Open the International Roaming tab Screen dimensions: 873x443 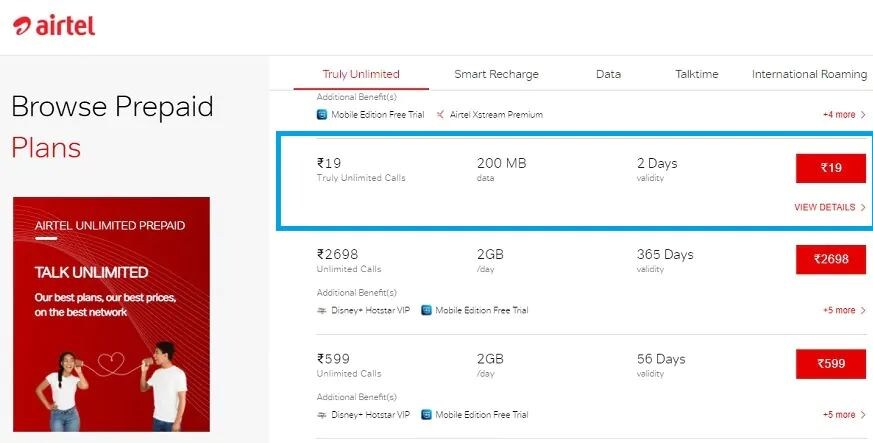(x=809, y=74)
